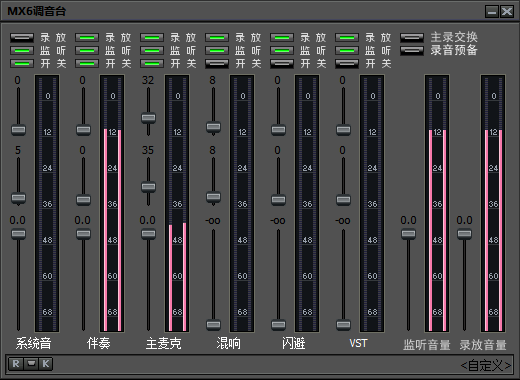Turn off the 伴奏 channel 开关 switch
Image resolution: width=520 pixels, height=380 pixels.
87,63
